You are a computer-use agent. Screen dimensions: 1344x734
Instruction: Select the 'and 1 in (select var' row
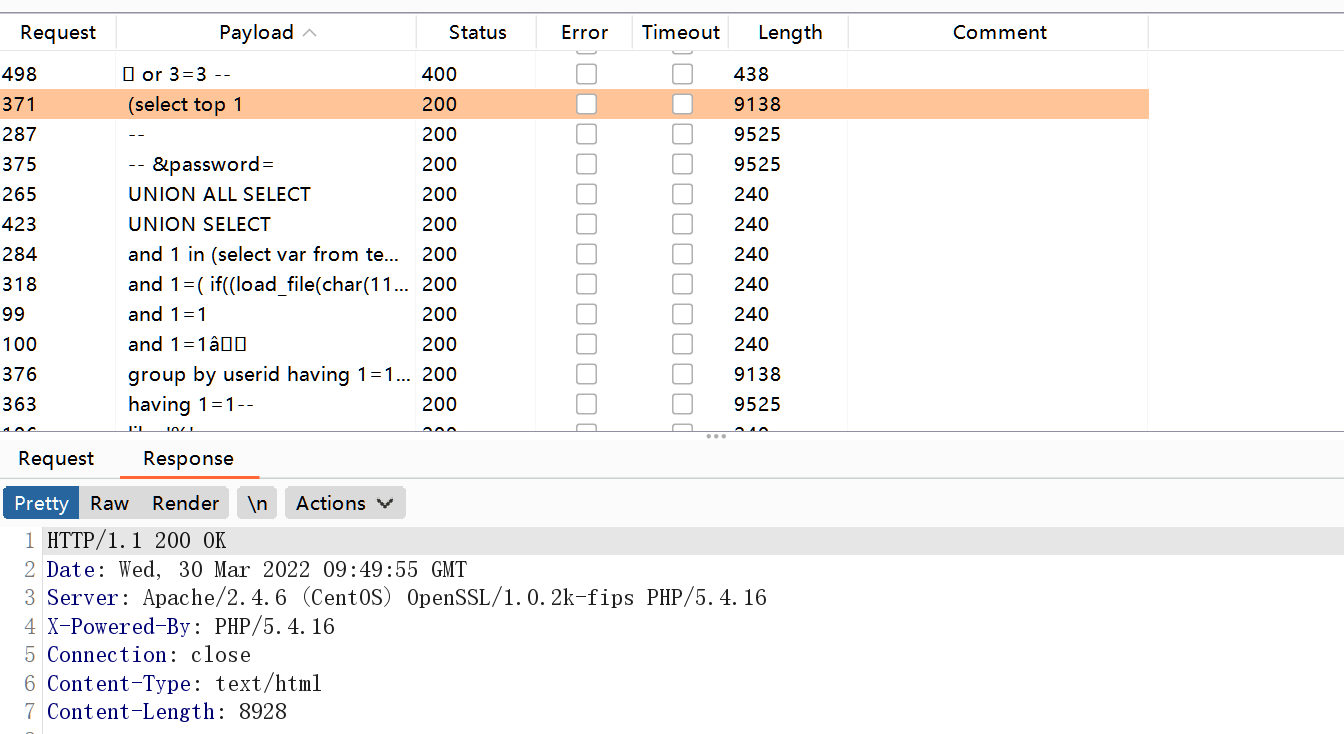574,254
